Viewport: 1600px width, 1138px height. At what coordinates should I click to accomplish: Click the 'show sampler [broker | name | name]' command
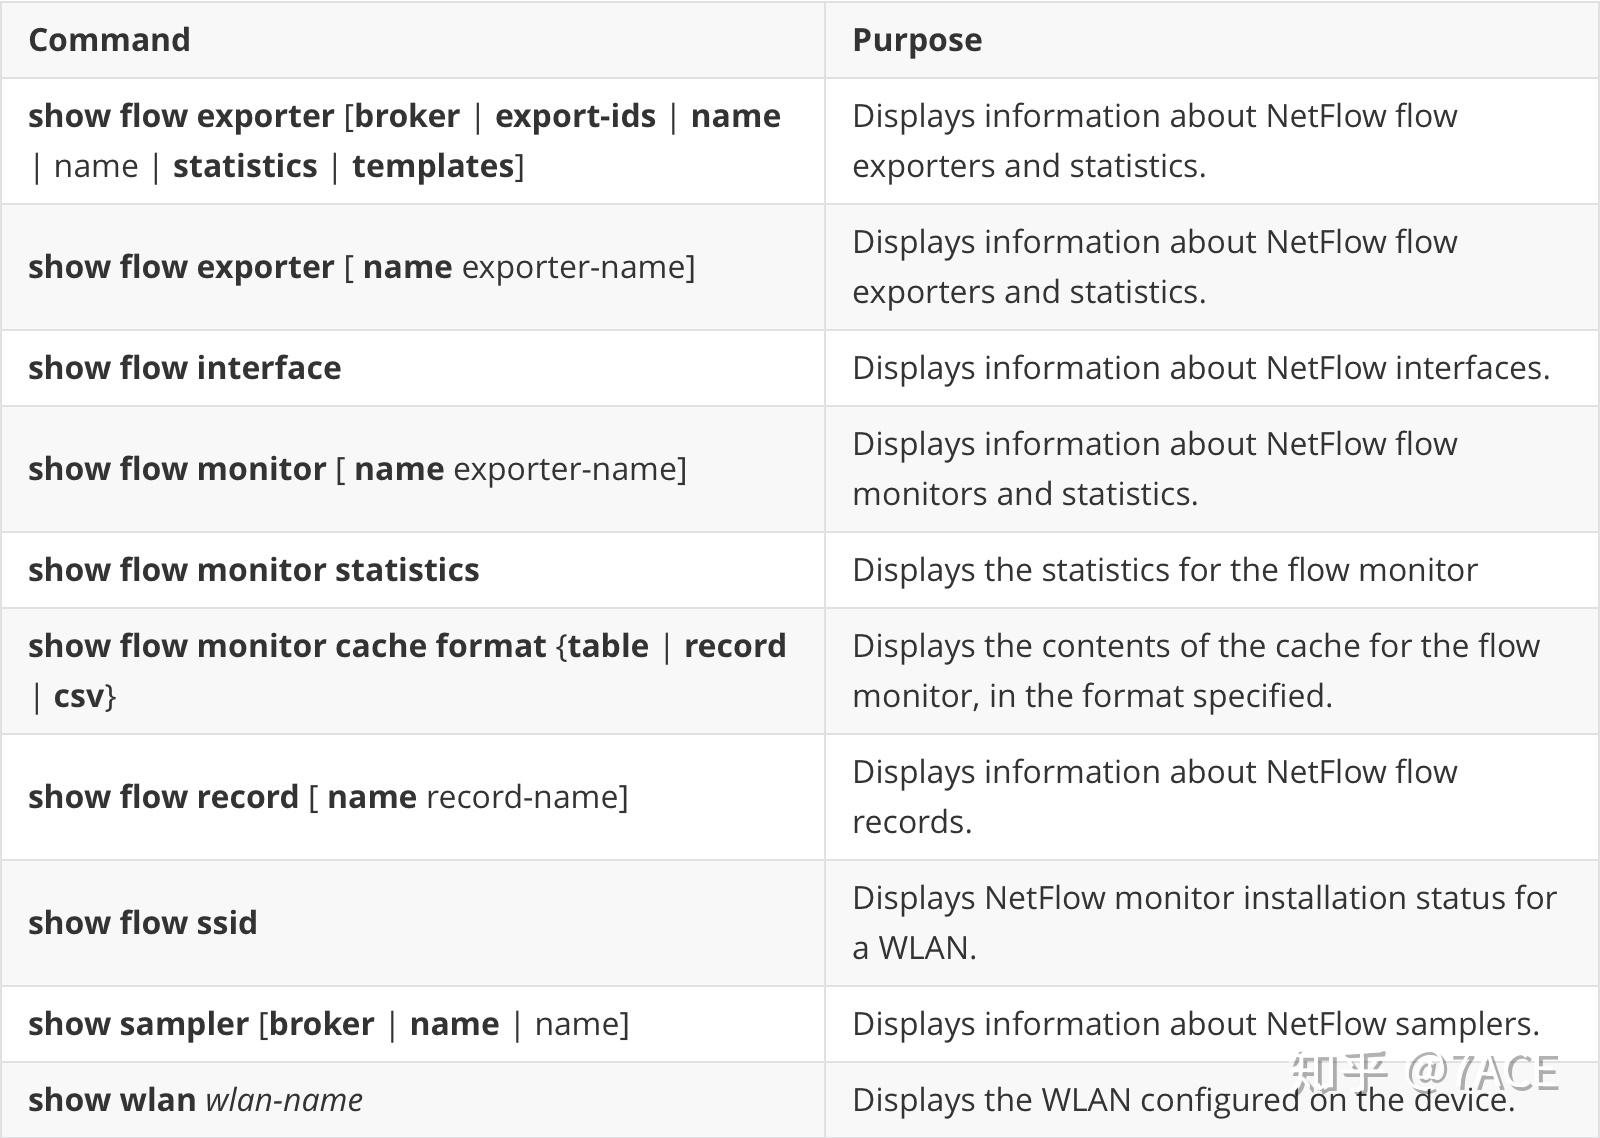click(328, 1024)
